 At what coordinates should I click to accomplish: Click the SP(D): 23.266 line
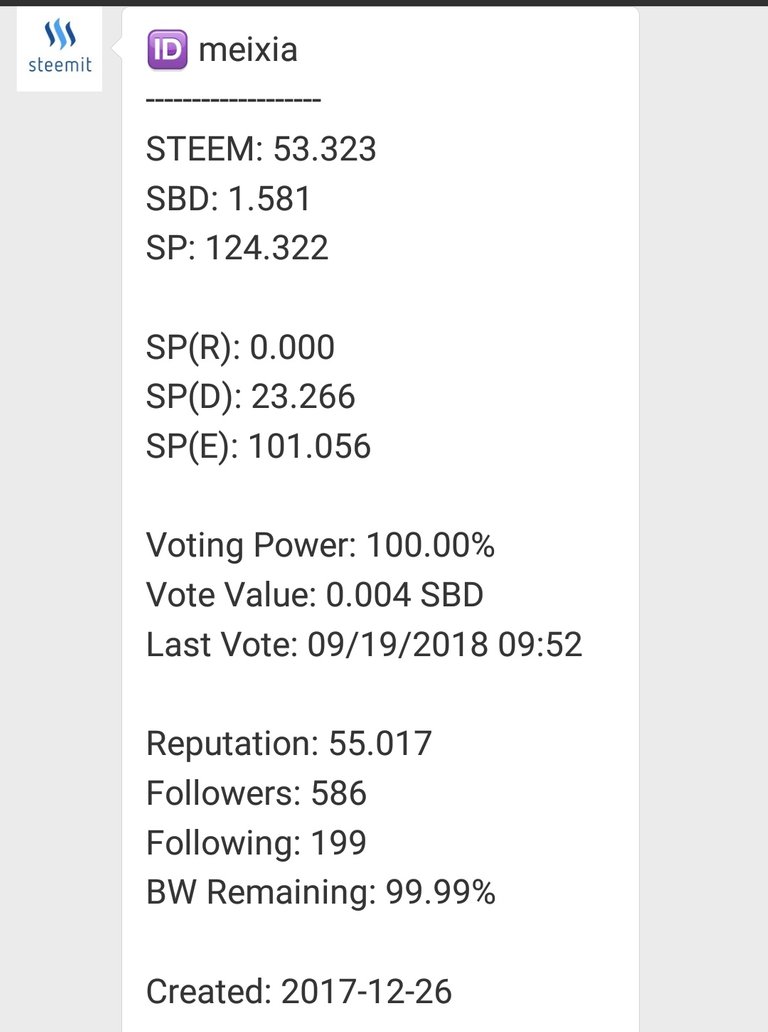coord(250,397)
